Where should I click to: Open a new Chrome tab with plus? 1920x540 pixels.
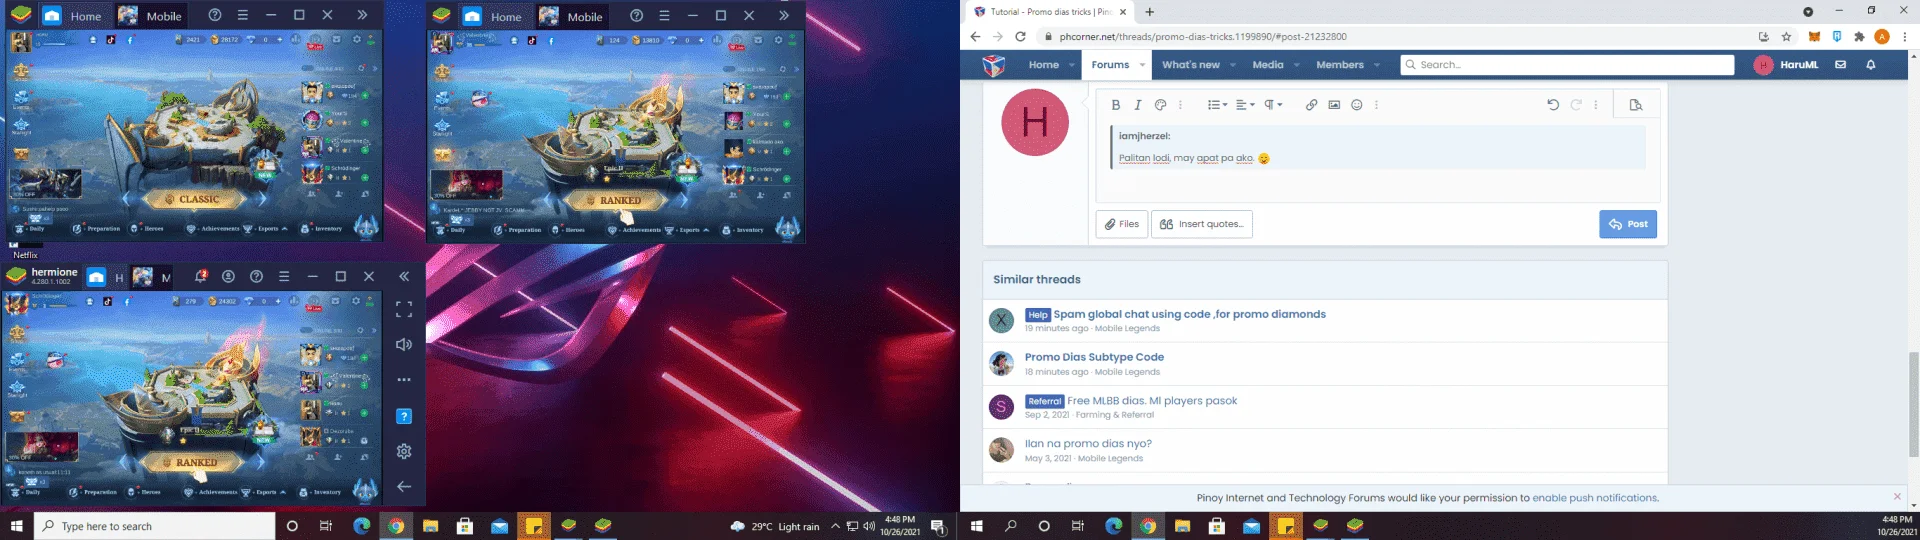click(x=1150, y=12)
